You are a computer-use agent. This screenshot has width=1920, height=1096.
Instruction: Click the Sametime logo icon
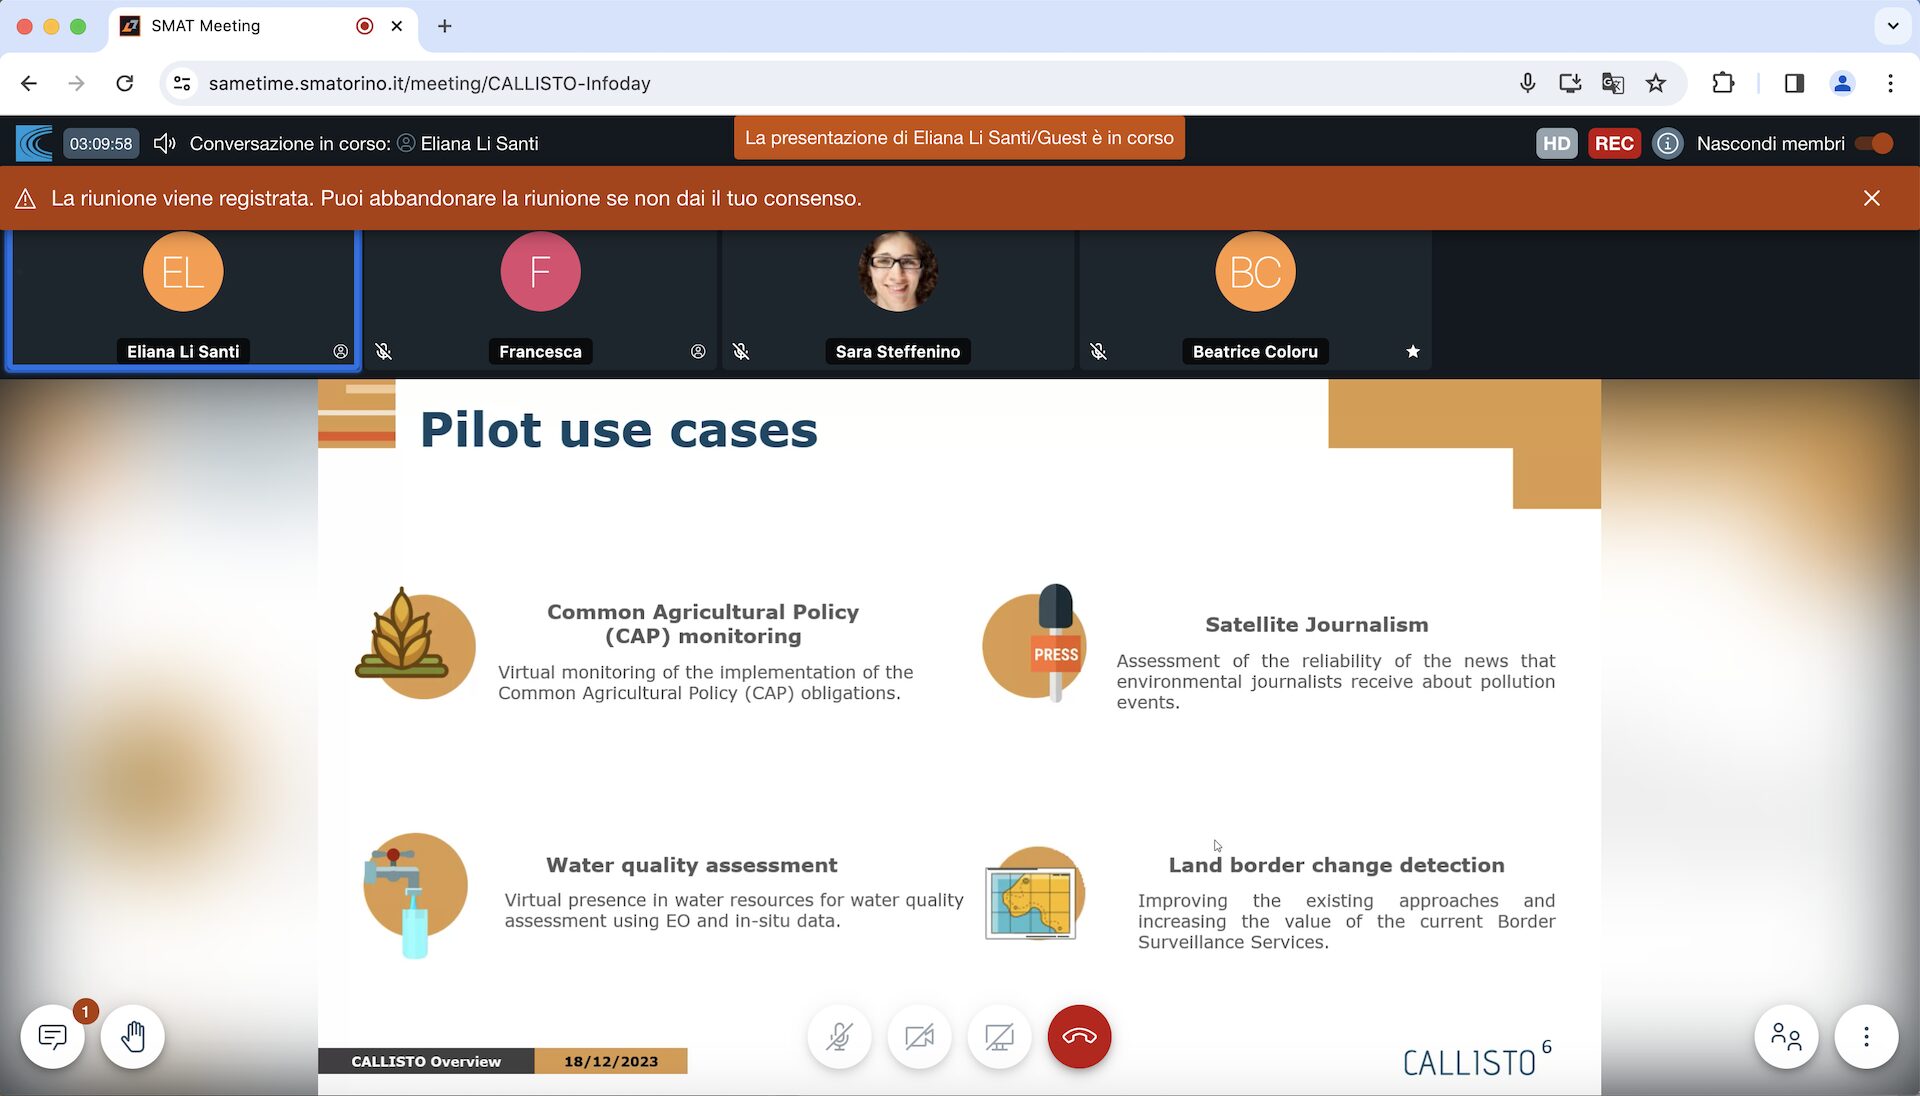click(x=34, y=143)
